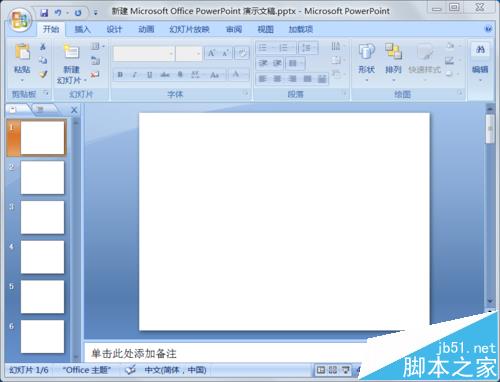Open character spacing options
This screenshot has height=382, width=500.
click(x=196, y=75)
